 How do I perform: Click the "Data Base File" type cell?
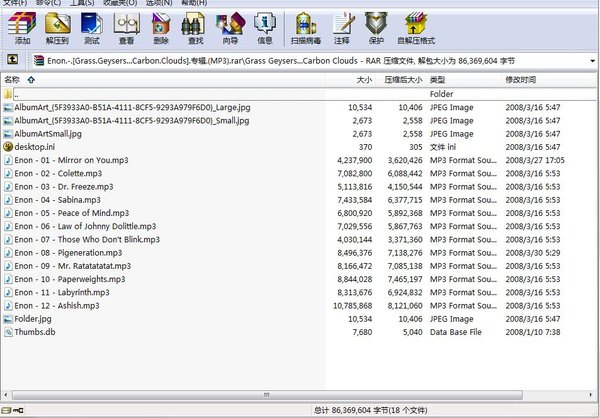[x=455, y=332]
